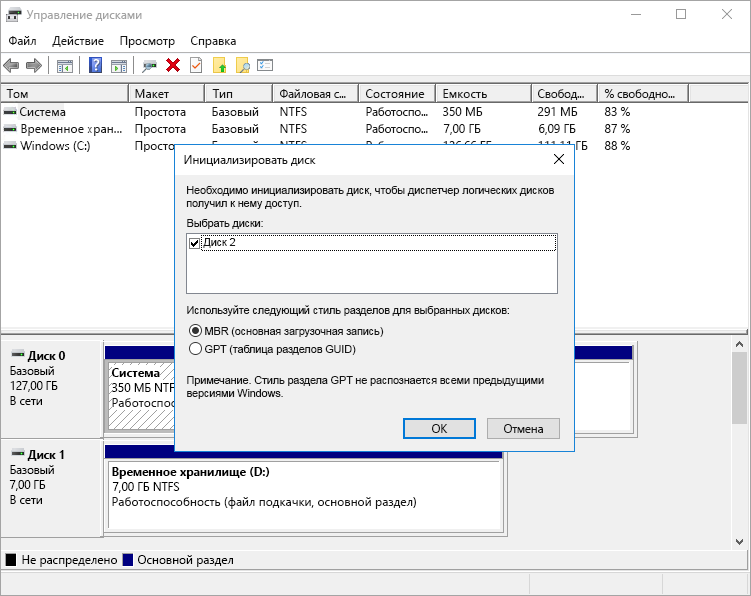Click the Отмена button

pos(523,428)
